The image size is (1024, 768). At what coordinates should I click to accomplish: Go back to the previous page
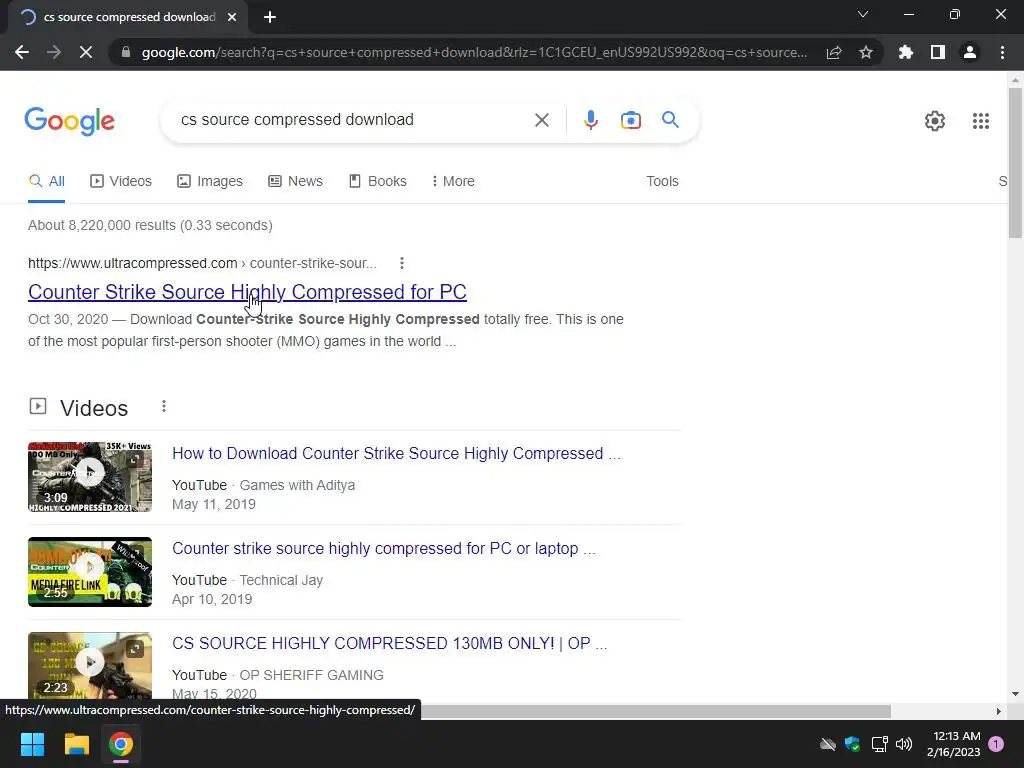tap(22, 52)
